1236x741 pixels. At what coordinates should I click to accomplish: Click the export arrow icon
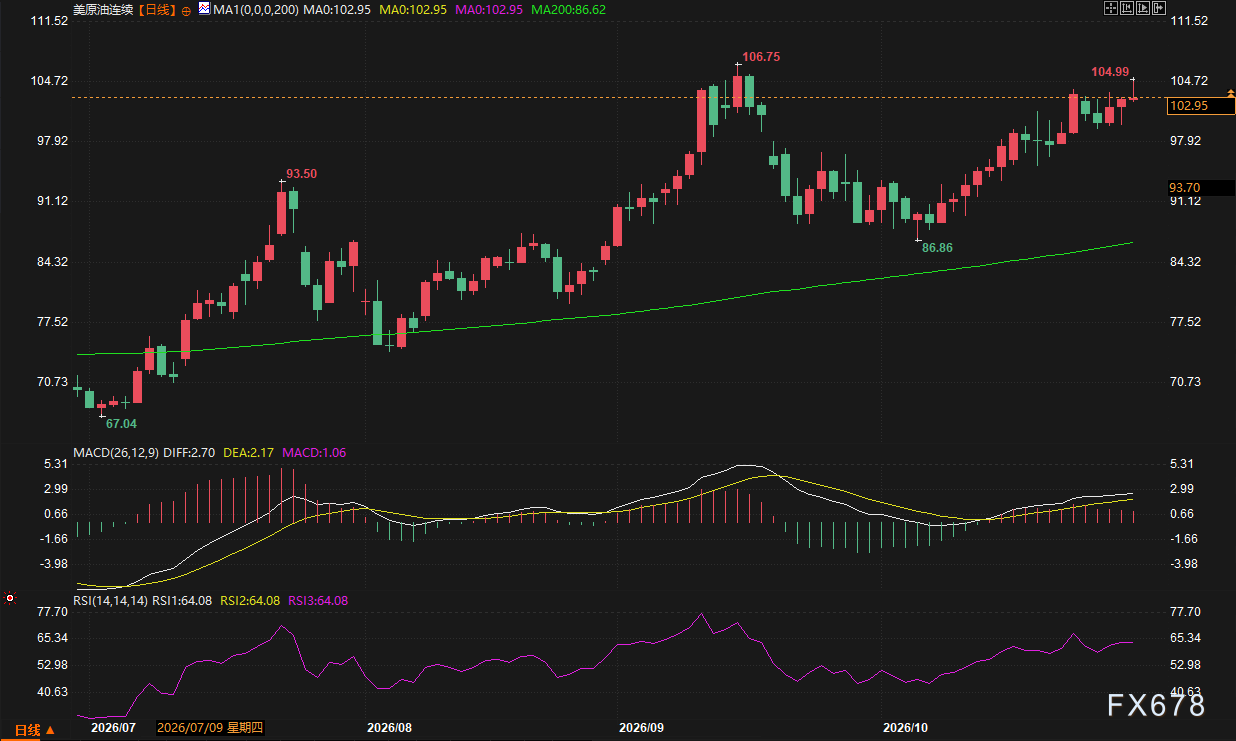1160,8
